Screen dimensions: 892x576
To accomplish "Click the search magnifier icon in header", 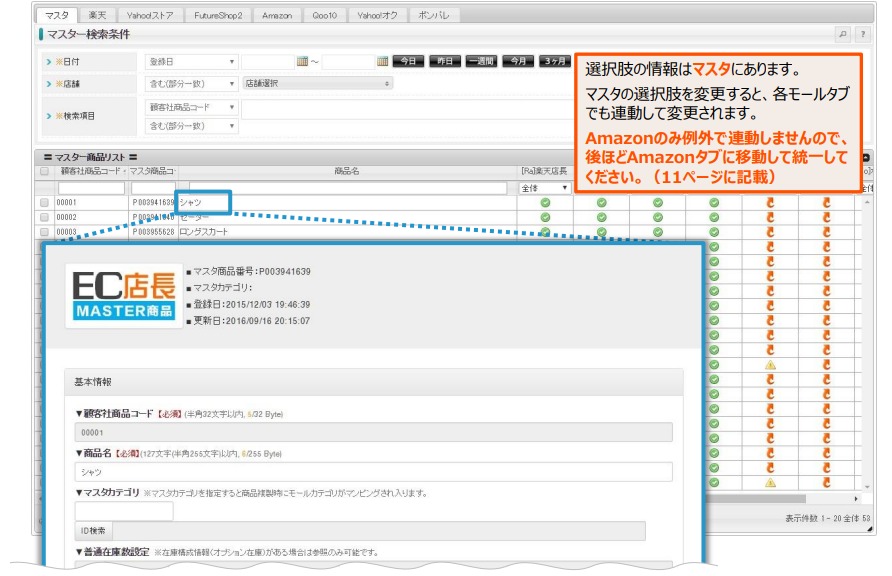I will coord(843,34).
